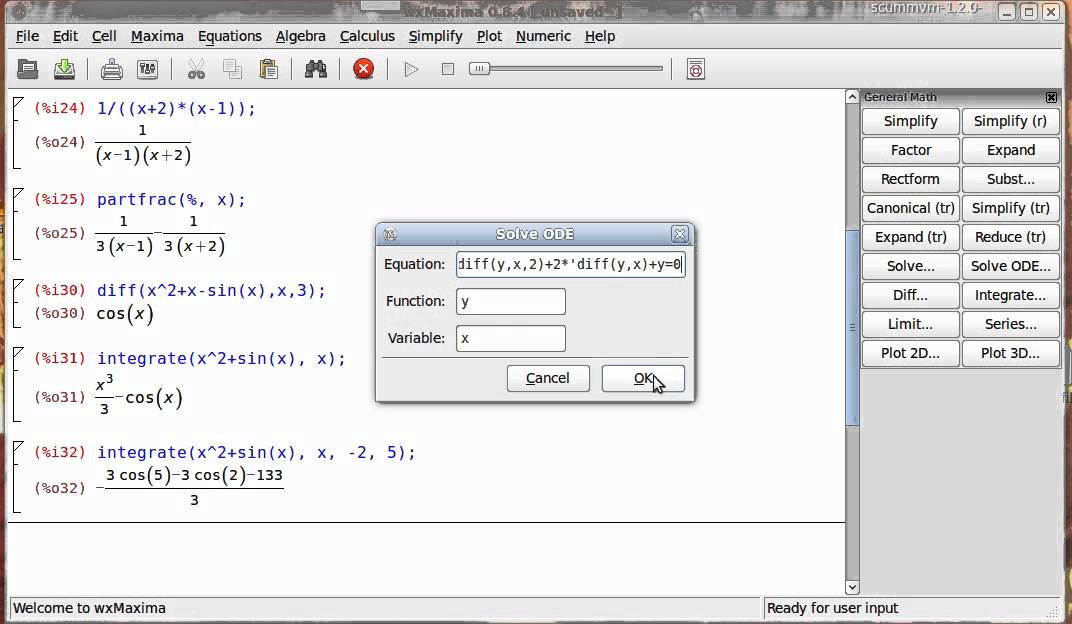The height and width of the screenshot is (624, 1072).
Task: Click the Find binoculars icon
Action: coord(316,69)
